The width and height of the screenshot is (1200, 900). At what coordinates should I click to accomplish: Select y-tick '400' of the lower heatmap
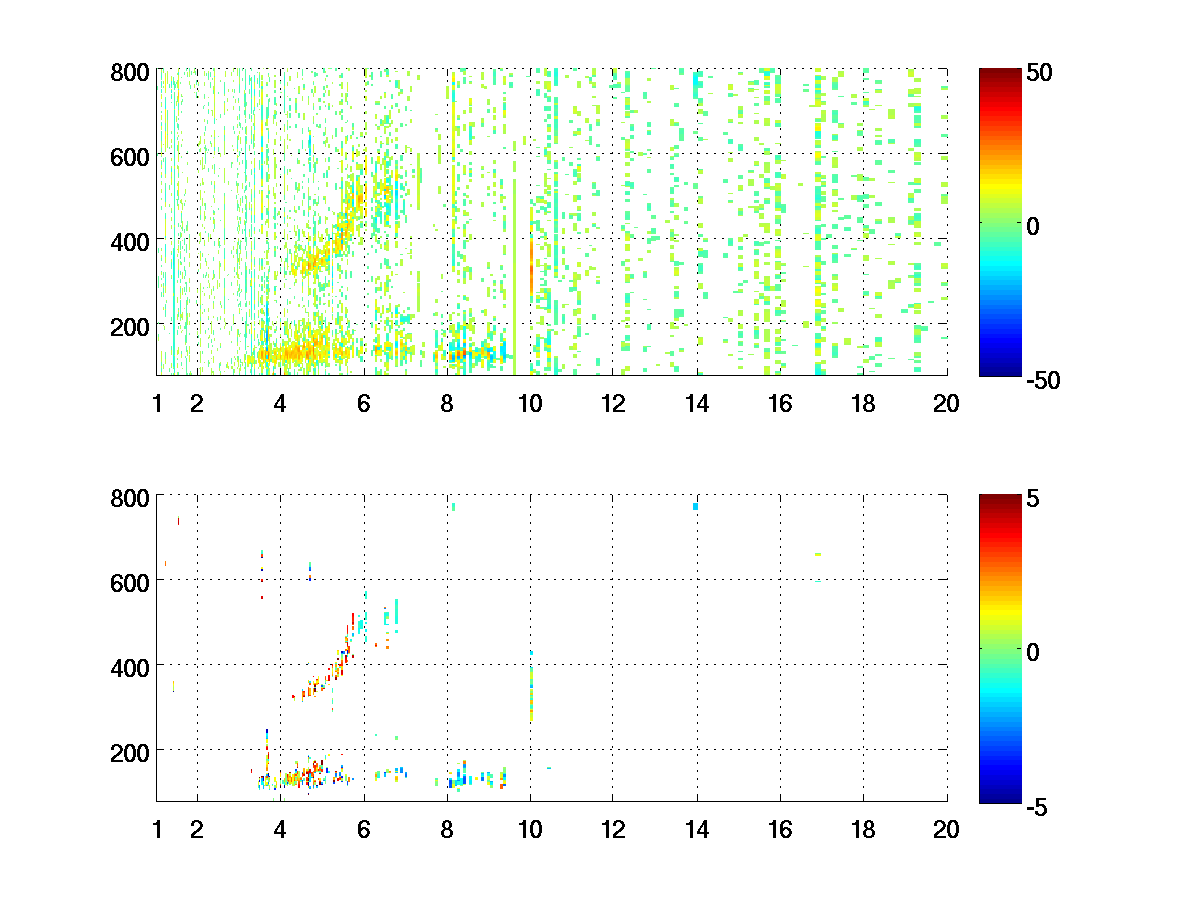point(130,666)
